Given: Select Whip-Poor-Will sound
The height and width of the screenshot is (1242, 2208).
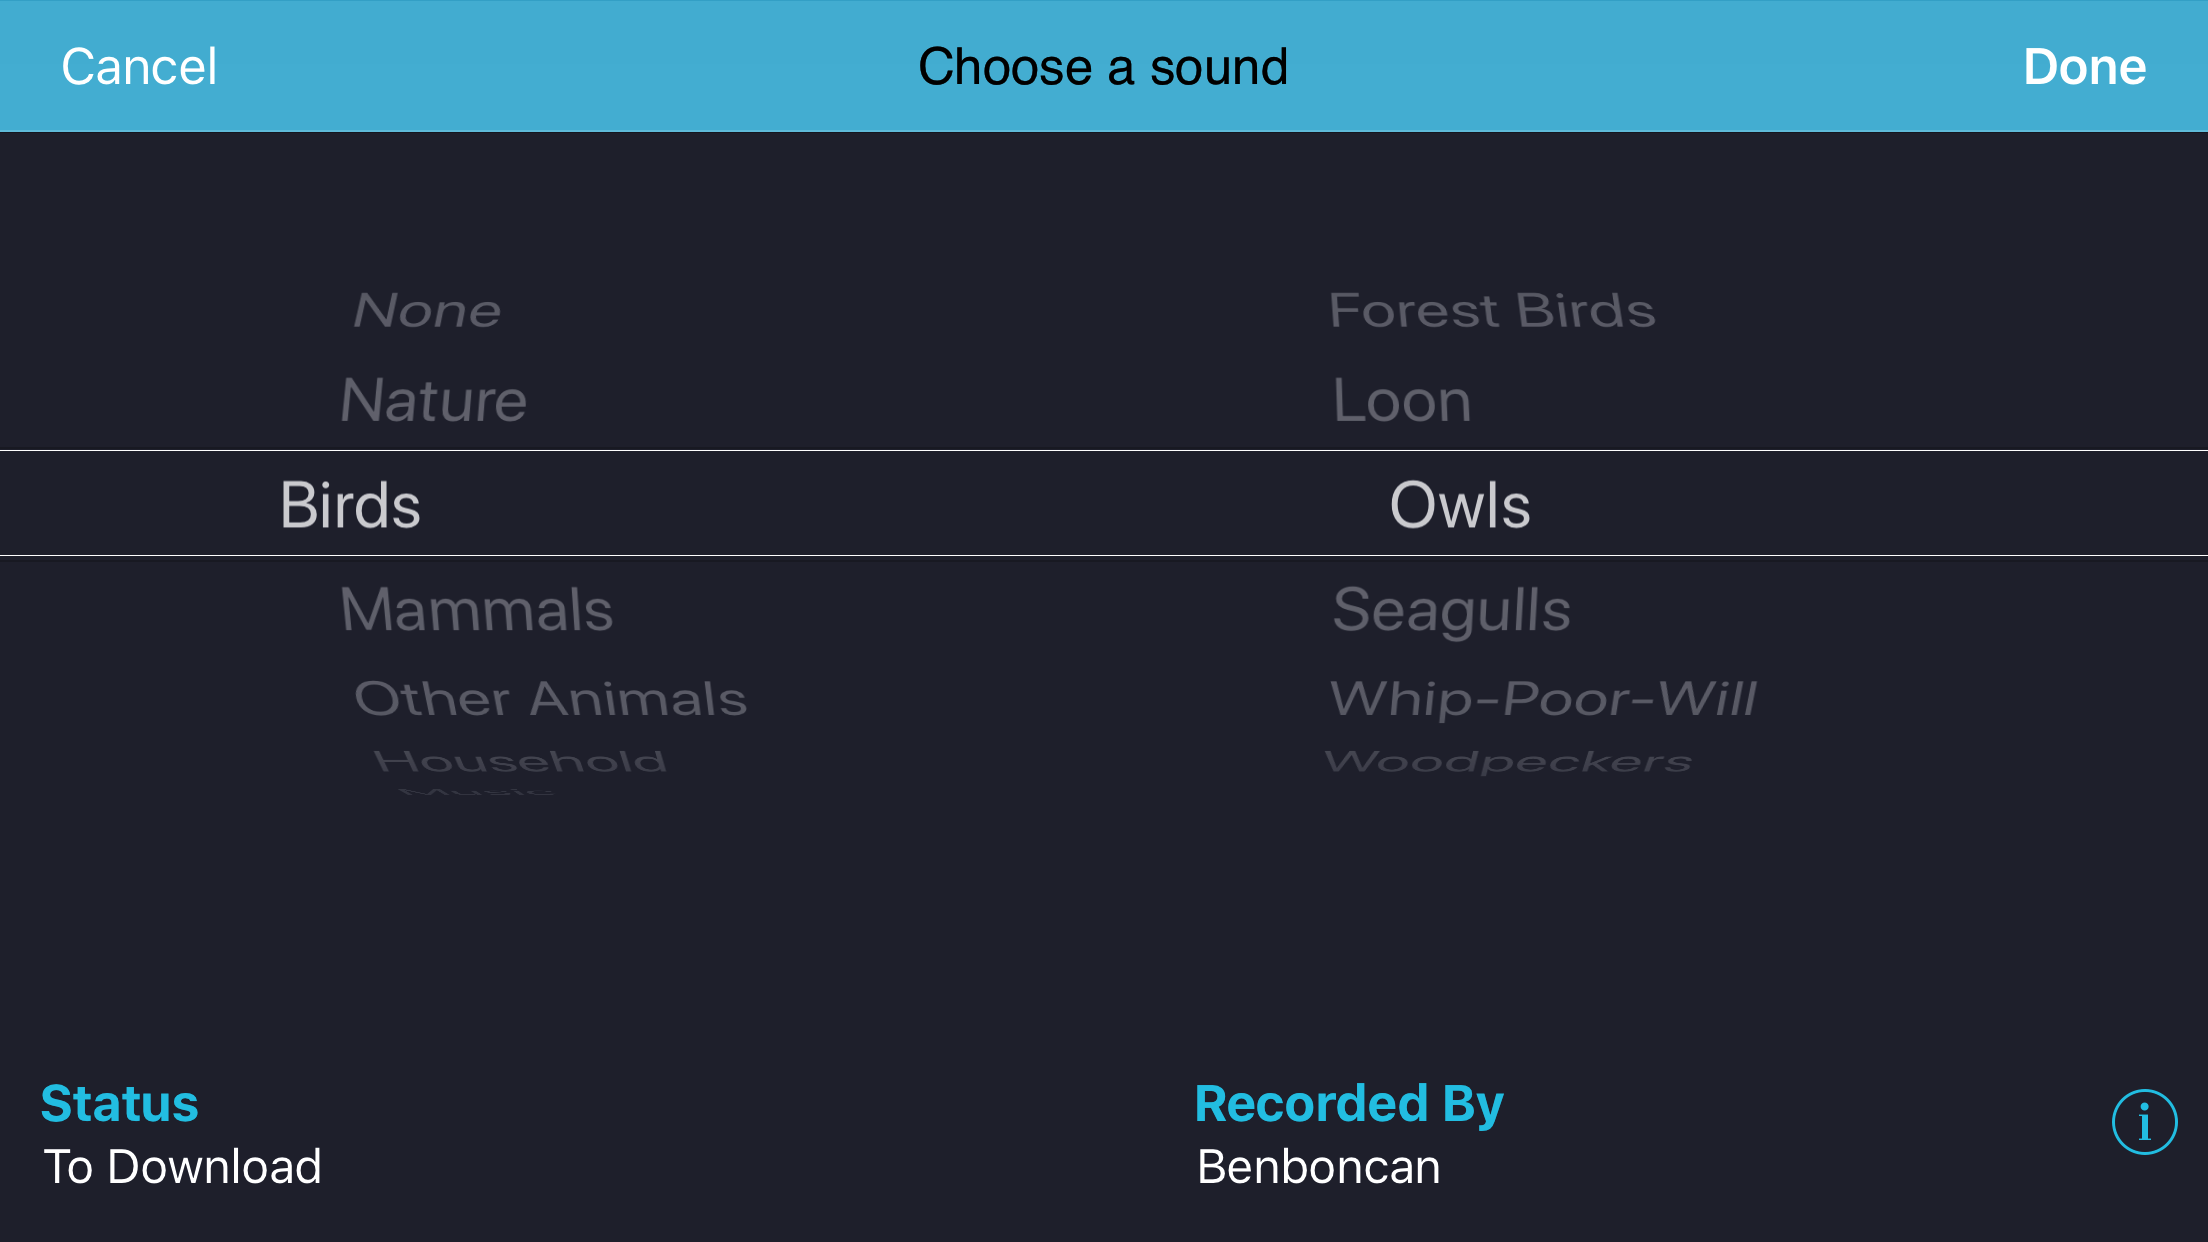Looking at the screenshot, I should [x=1543, y=698].
